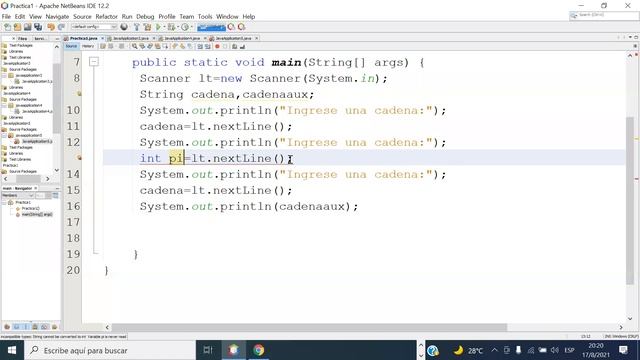Click the editor horizontal scrollbar

[309, 327]
